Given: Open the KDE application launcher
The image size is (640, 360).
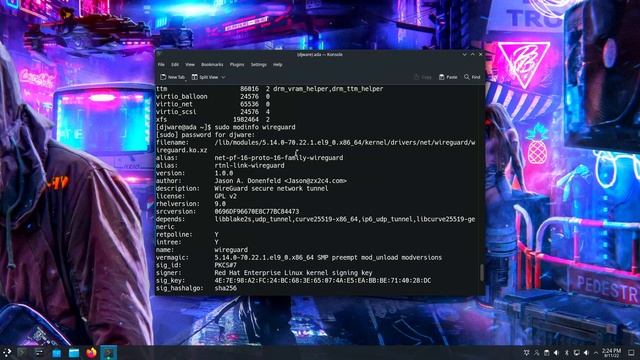Looking at the screenshot, I should click(x=7, y=353).
